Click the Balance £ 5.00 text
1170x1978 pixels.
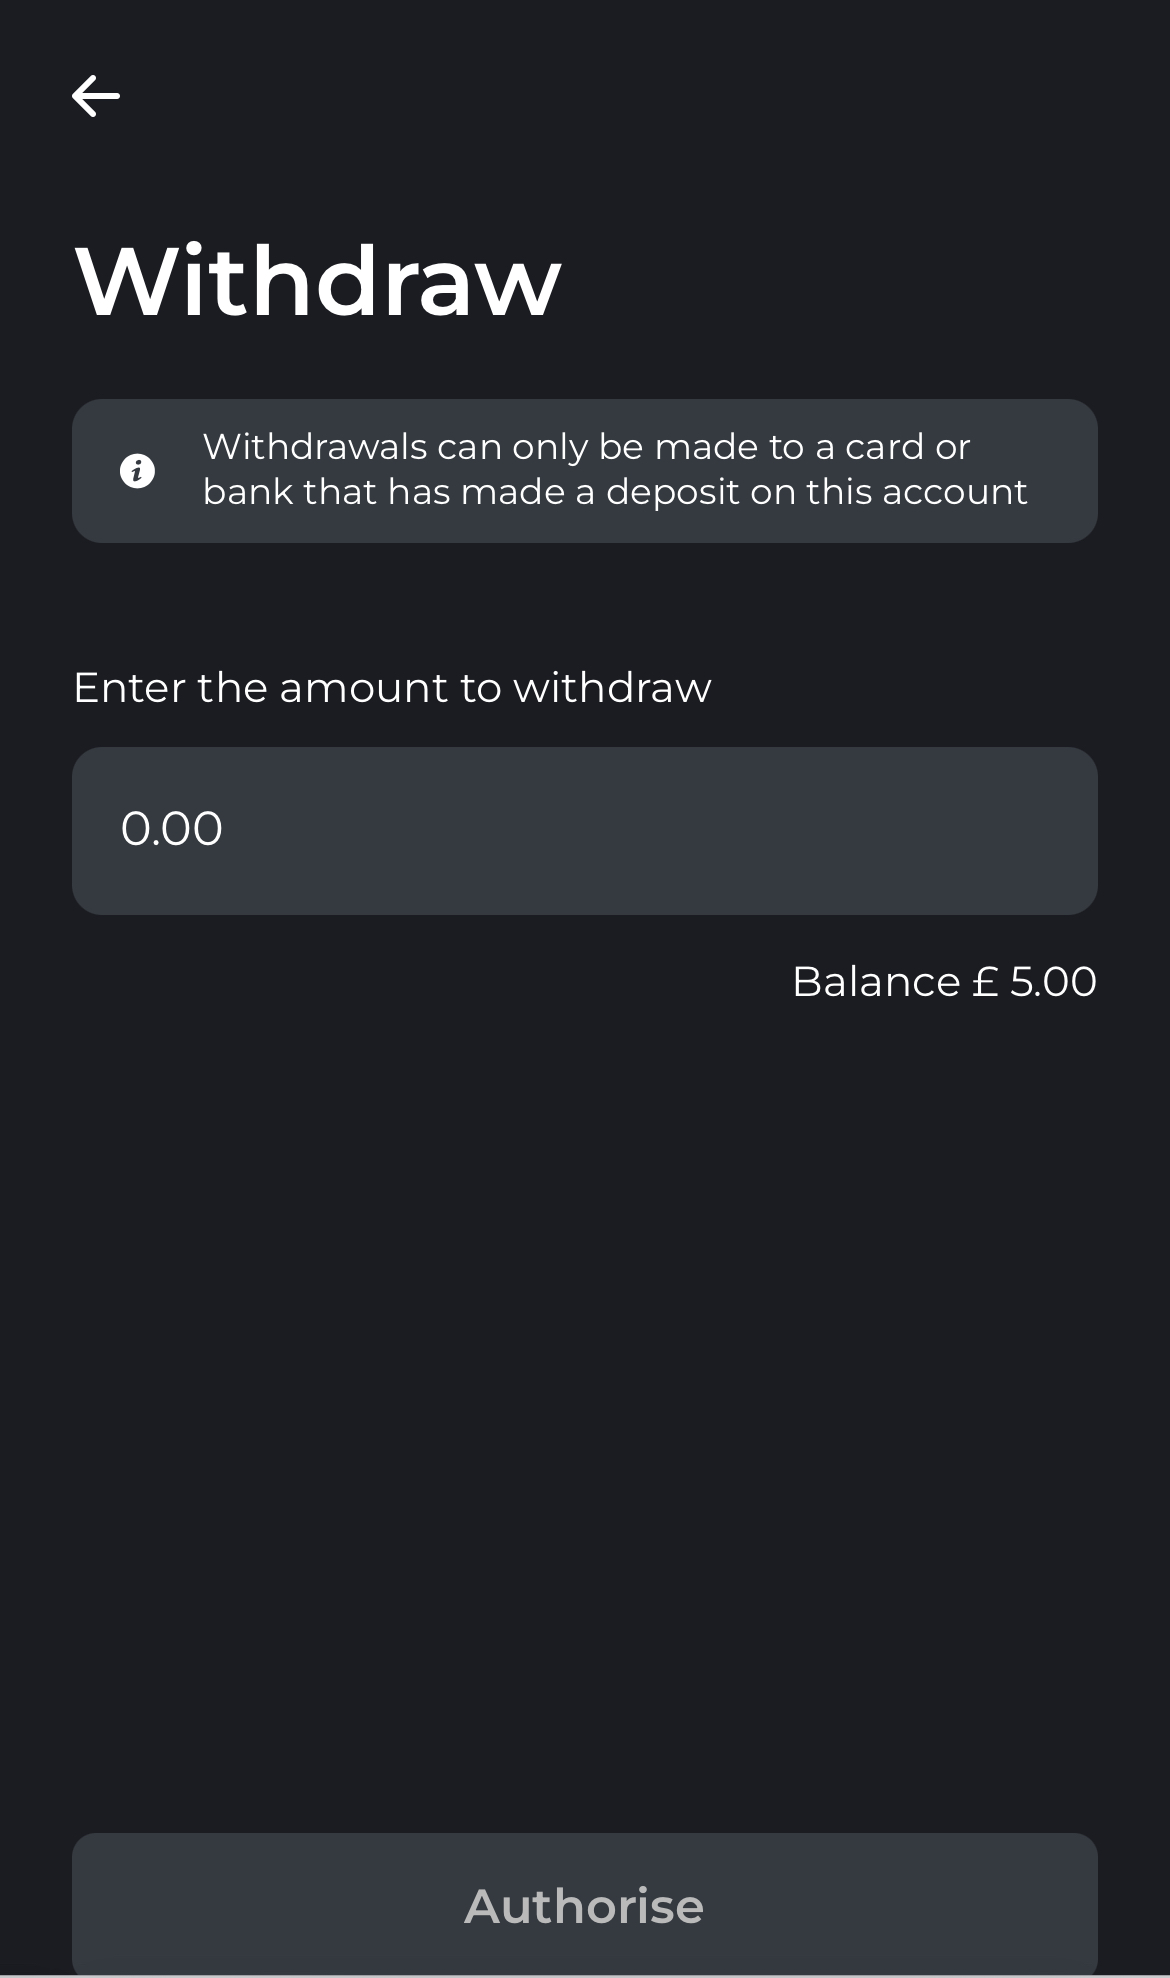[x=944, y=982]
